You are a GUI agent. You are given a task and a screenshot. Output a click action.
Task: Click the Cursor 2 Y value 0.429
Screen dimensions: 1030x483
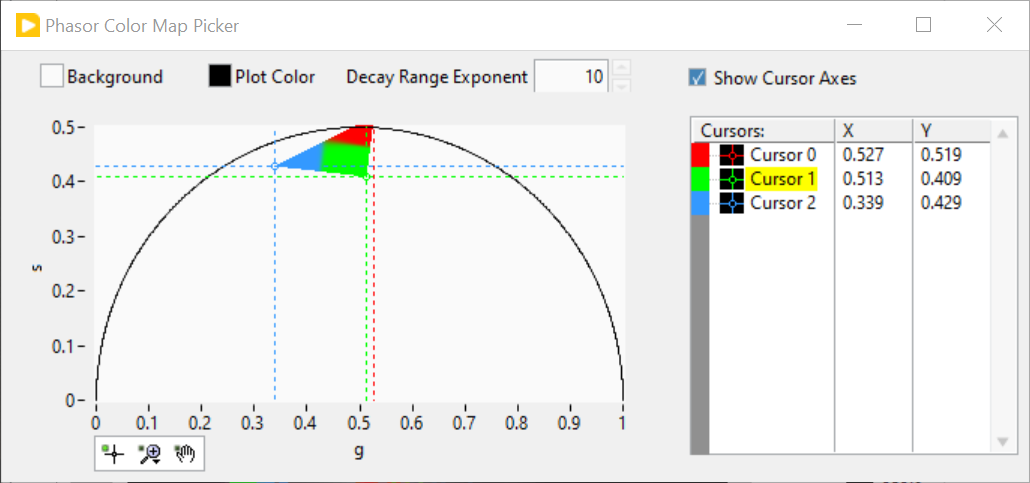pos(941,203)
